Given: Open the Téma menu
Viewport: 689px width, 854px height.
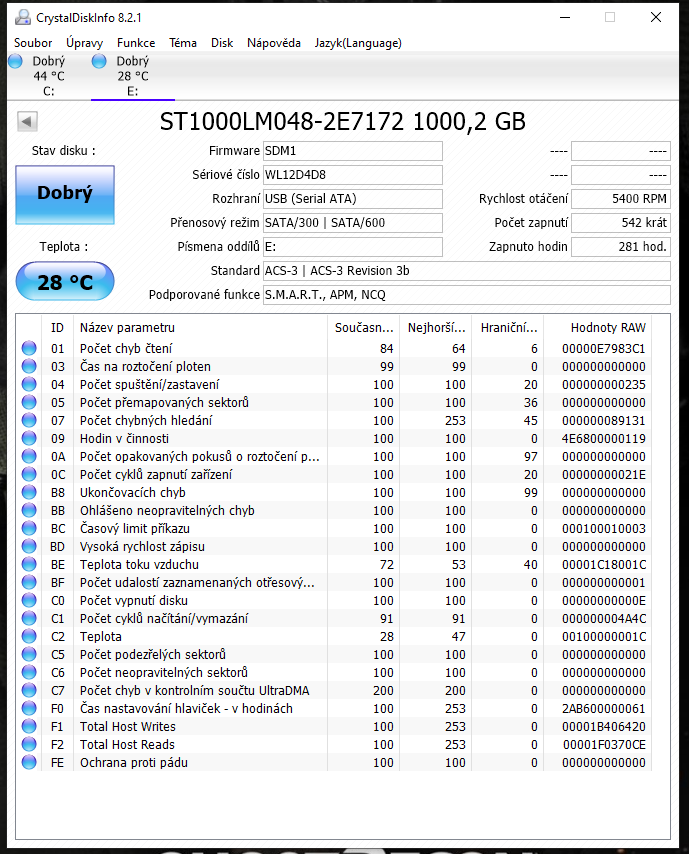Looking at the screenshot, I should pos(182,43).
